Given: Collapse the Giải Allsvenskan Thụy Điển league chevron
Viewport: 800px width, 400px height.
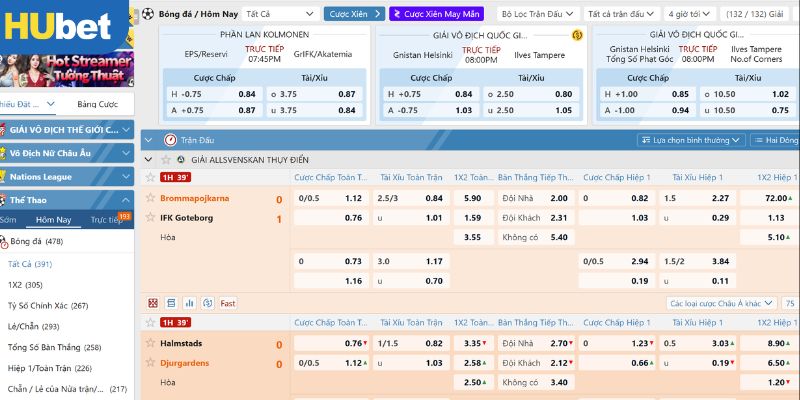Looking at the screenshot, I should (148, 160).
